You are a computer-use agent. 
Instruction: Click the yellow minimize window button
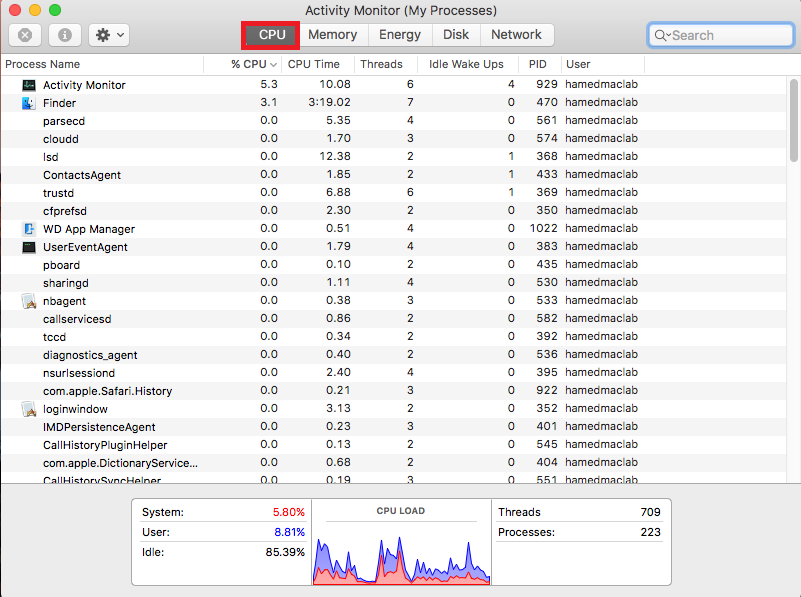coord(35,10)
